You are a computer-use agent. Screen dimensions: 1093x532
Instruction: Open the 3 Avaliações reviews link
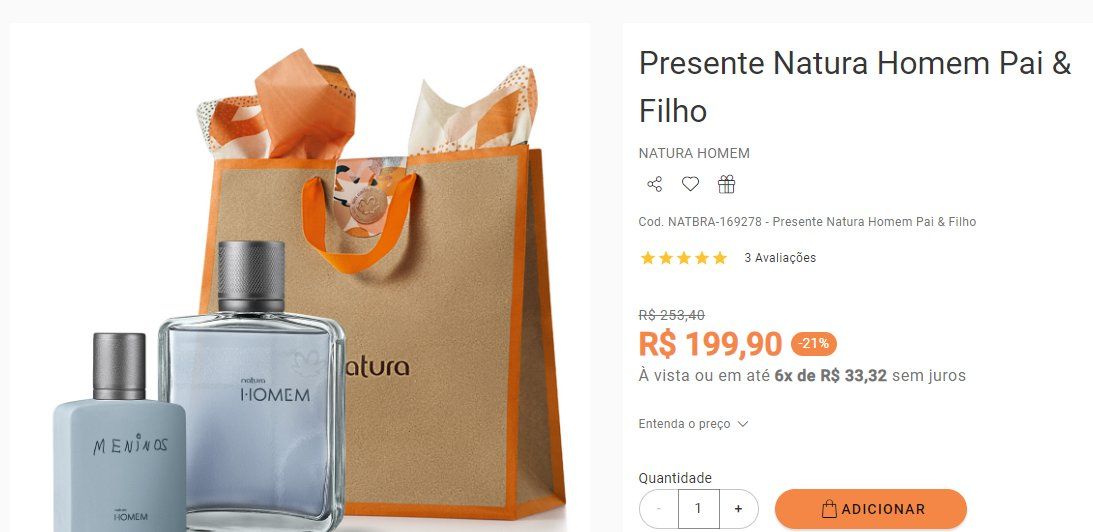[780, 258]
